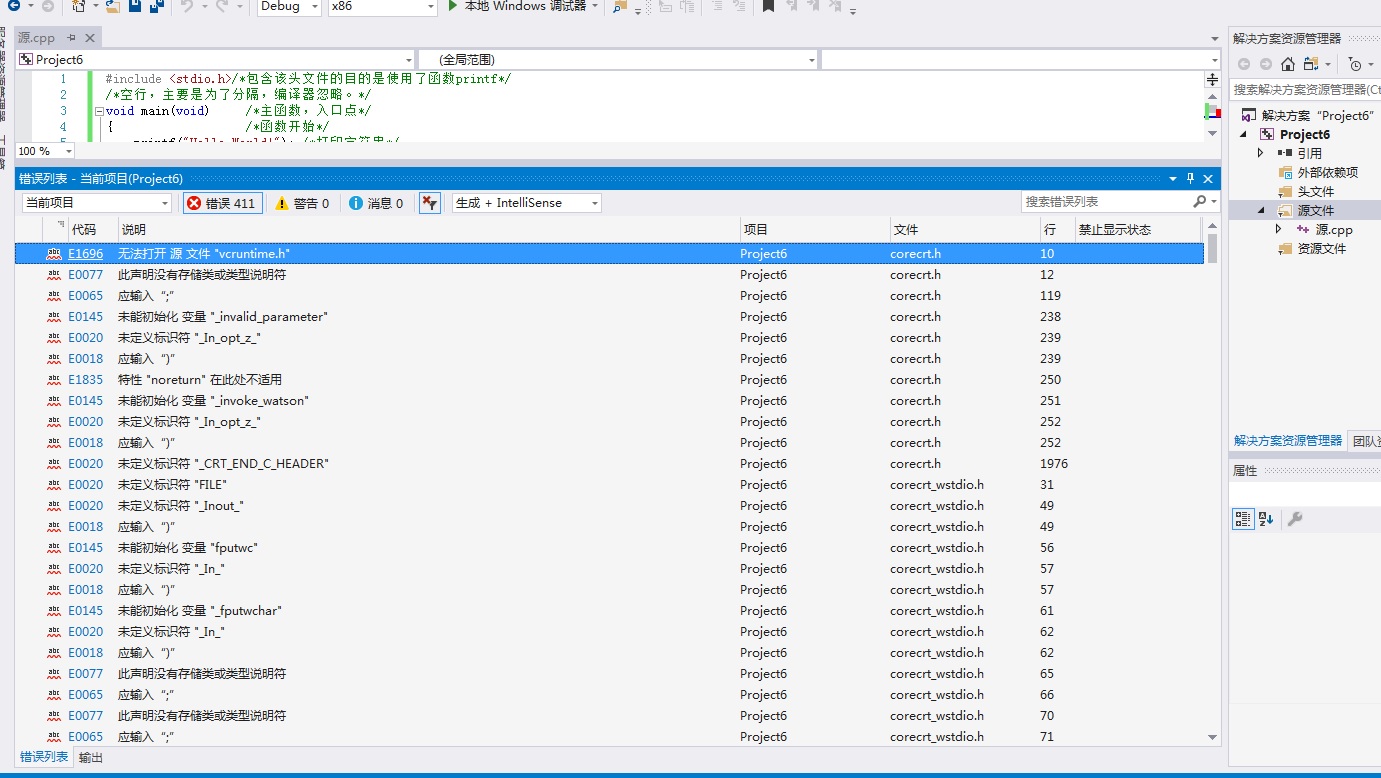Click the error list vertical scrollbar thumb

[x=1213, y=247]
